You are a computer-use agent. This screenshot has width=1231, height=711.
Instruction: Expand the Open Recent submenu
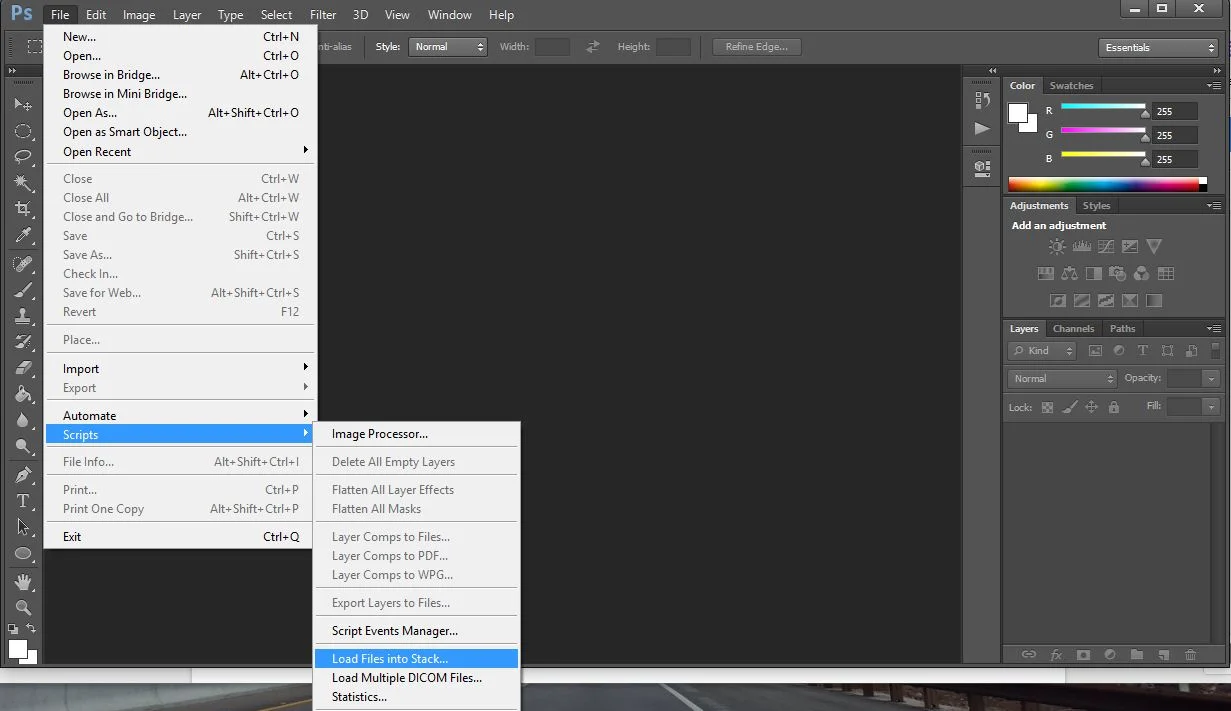click(181, 152)
